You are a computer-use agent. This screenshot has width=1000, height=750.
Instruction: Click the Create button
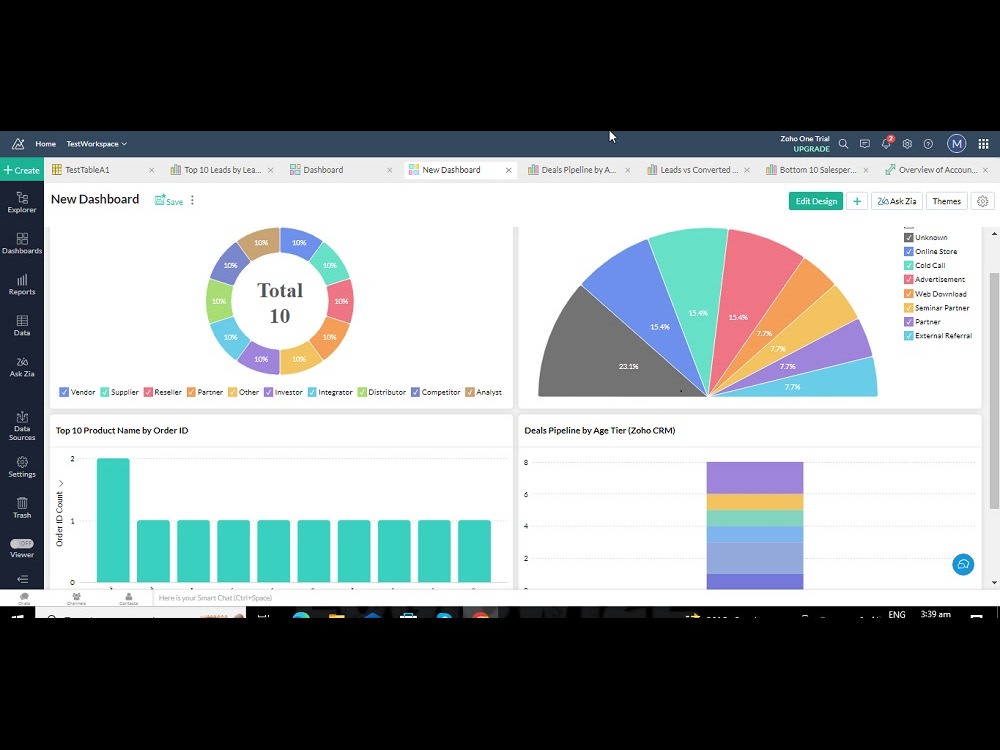(22, 170)
